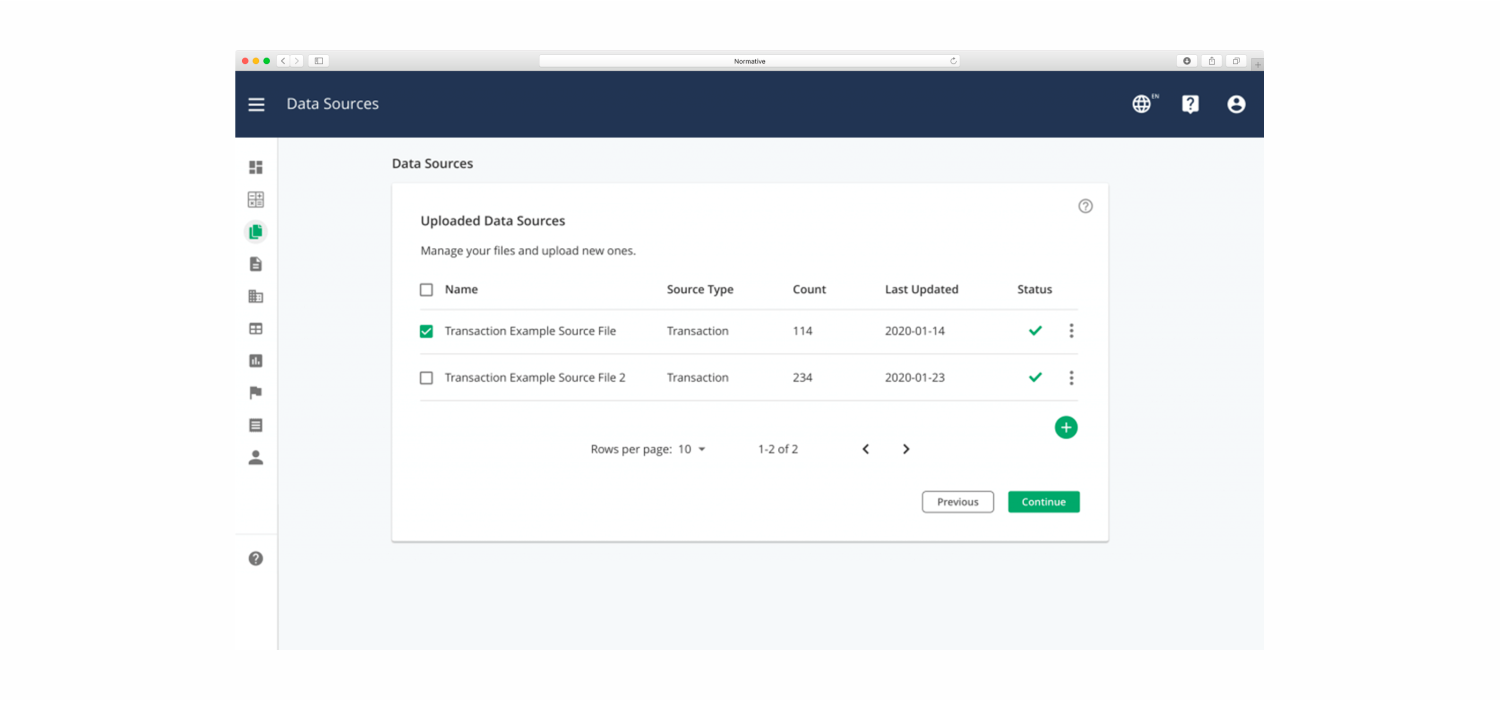Open the hamburger navigation menu
The height and width of the screenshot is (701, 1500).
point(257,104)
